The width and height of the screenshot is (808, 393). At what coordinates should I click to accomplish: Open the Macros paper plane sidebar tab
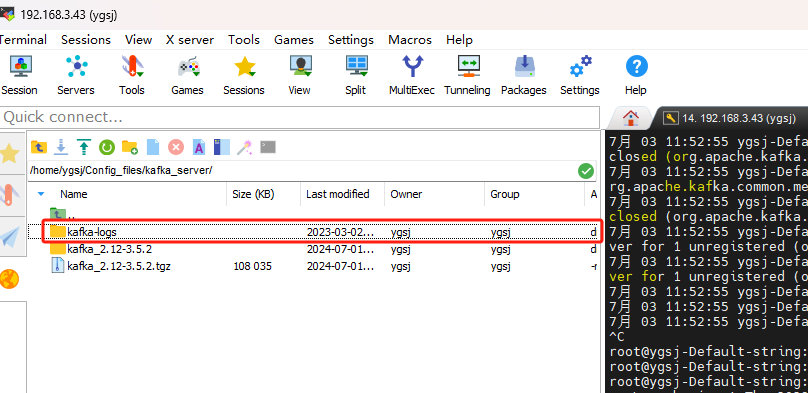[10, 236]
